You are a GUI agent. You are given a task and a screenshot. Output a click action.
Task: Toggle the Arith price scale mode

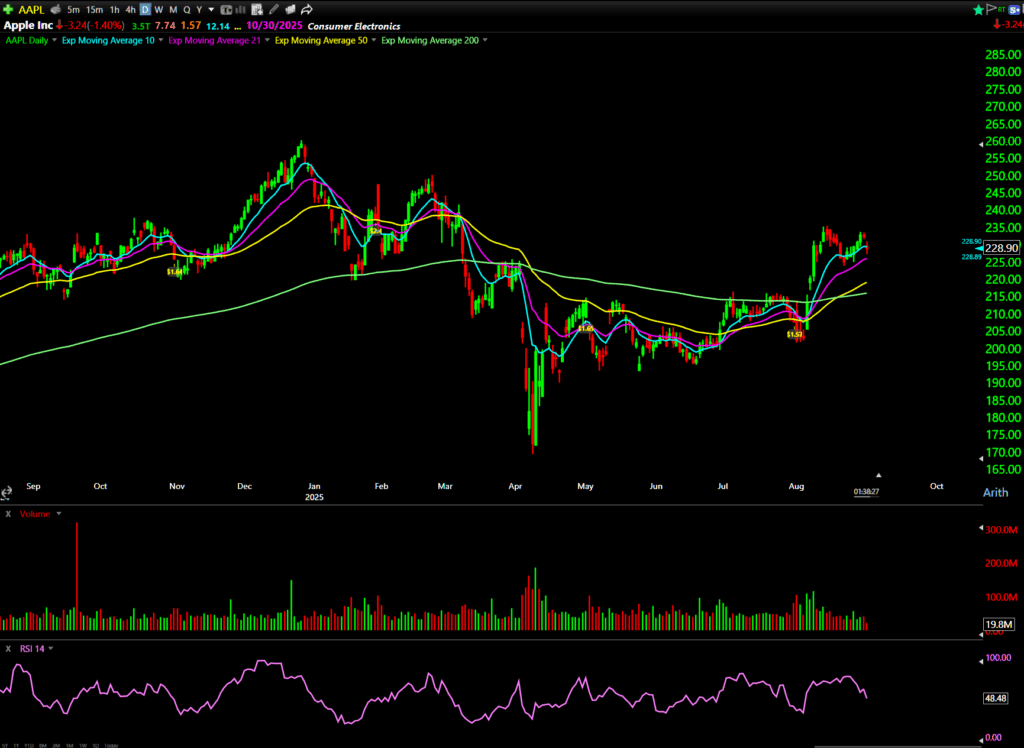pyautogui.click(x=995, y=493)
